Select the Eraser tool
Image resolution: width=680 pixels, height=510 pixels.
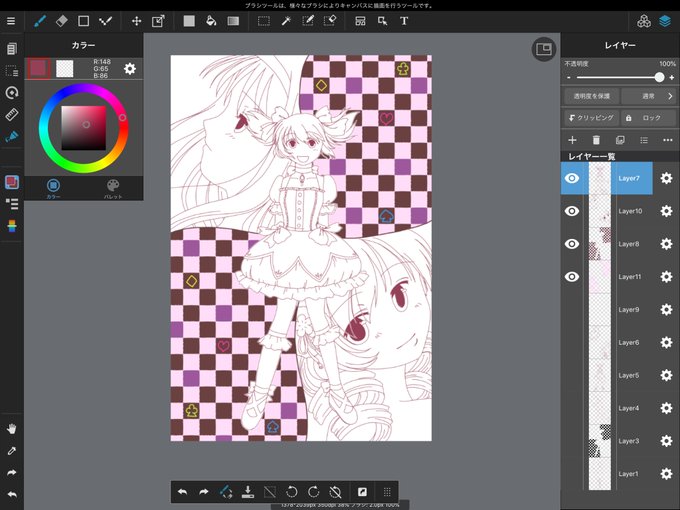point(62,21)
